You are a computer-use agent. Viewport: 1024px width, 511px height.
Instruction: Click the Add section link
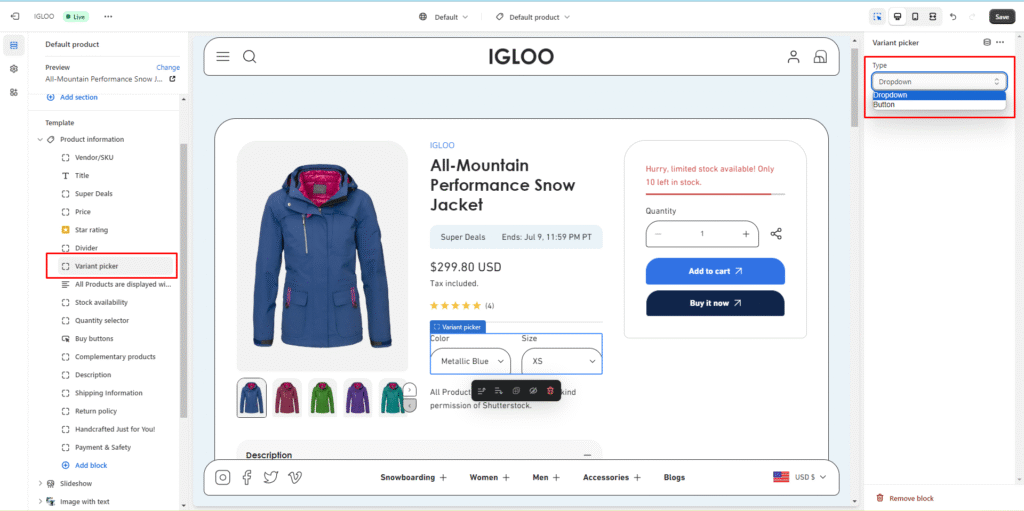(78, 97)
